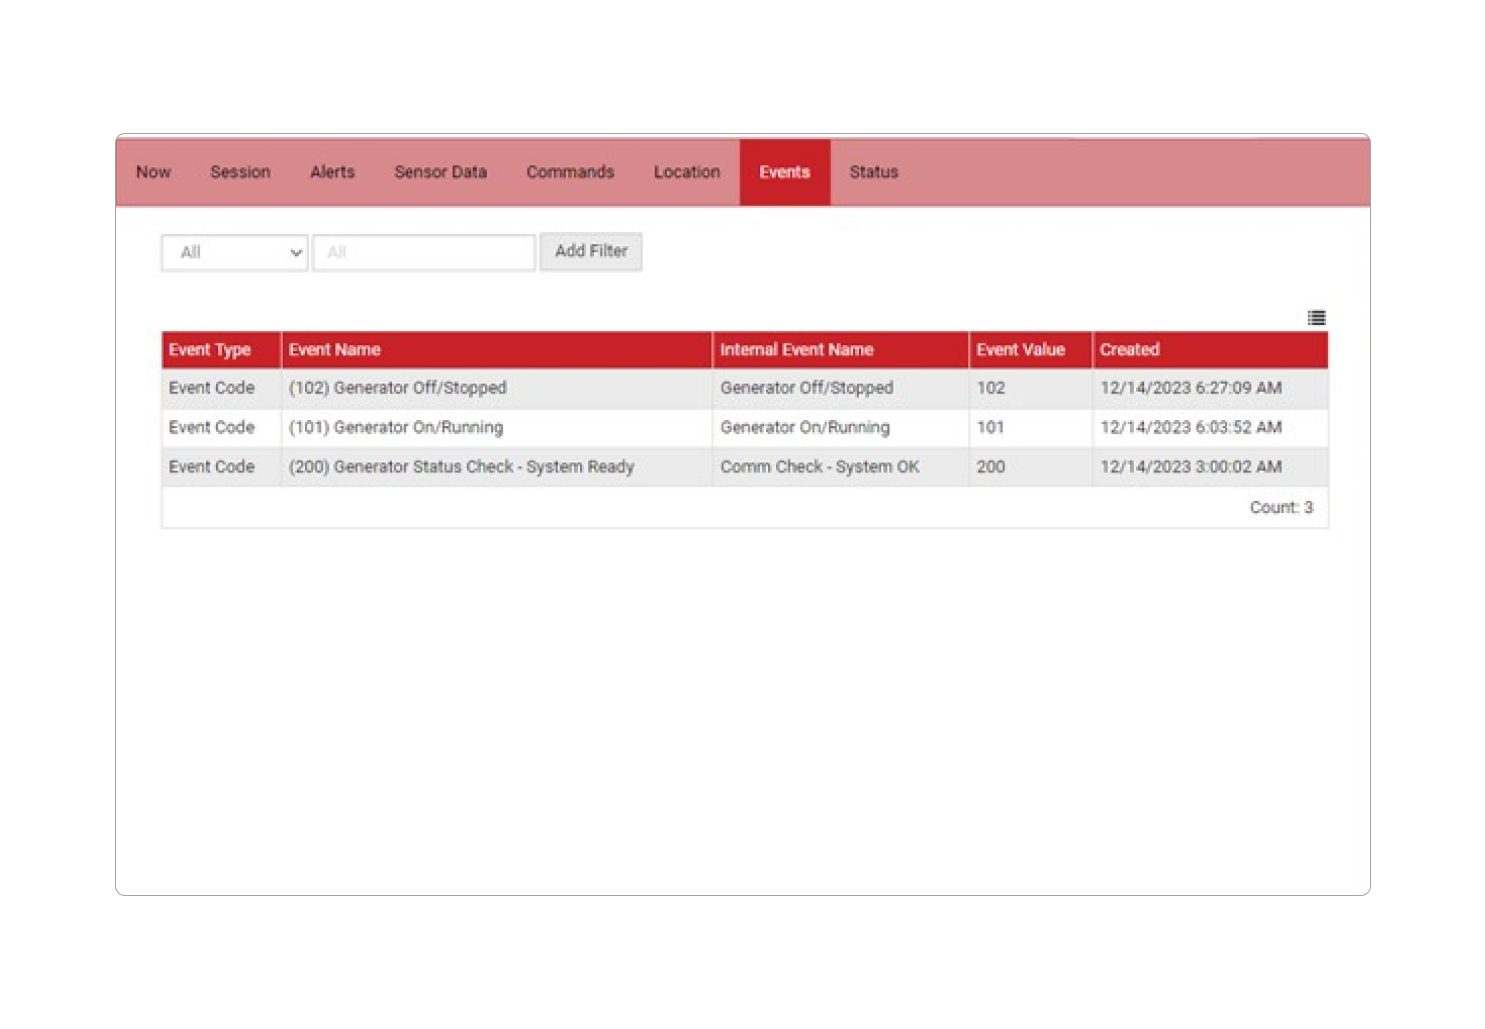Select the Generator Off/Stopped event row
The height and width of the screenshot is (1029, 1485).
coord(600,388)
